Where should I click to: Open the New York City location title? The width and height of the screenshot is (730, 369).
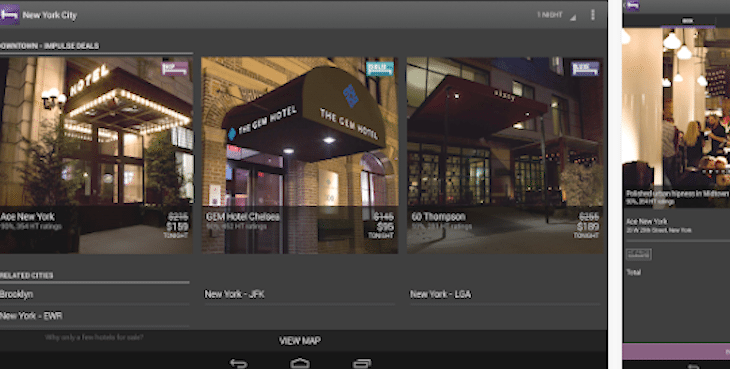50,15
